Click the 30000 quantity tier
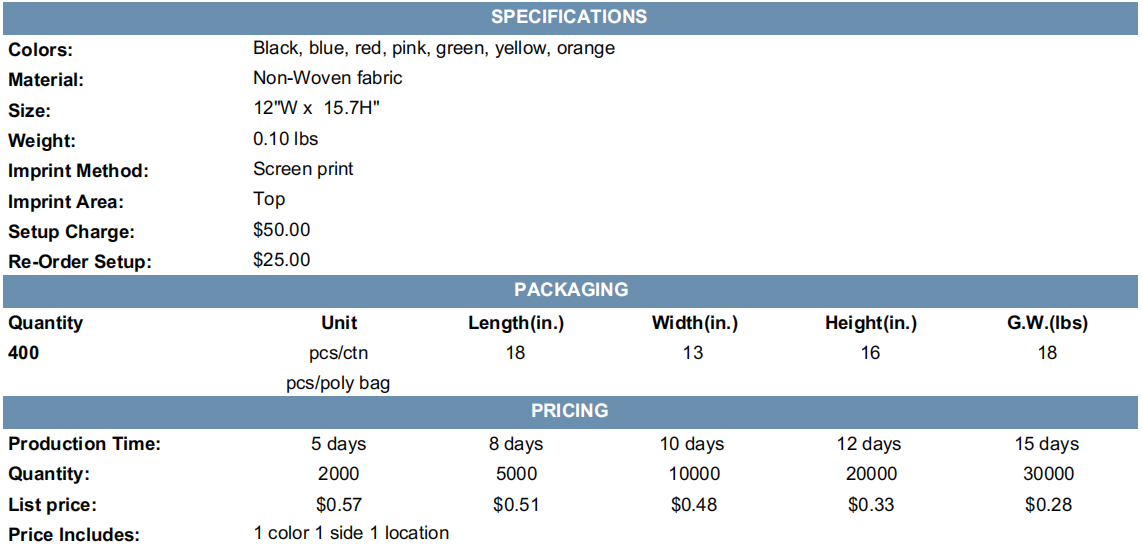This screenshot has width=1143, height=546. pos(1046,475)
